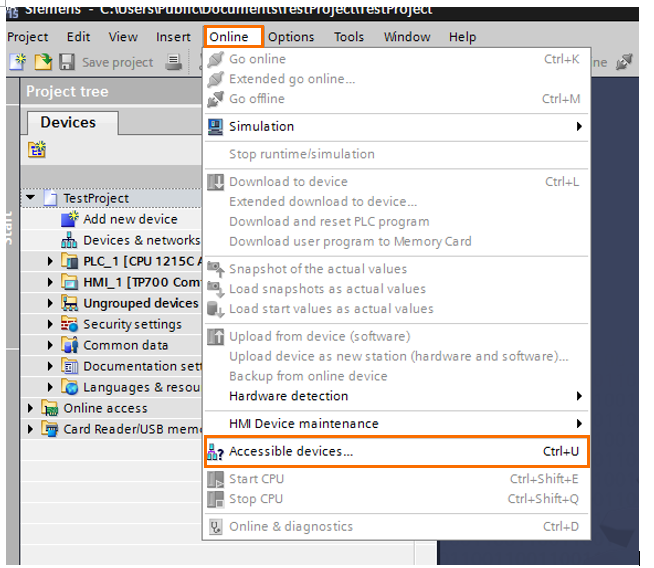Click the Online & diagnostics icon in menu

click(x=215, y=527)
